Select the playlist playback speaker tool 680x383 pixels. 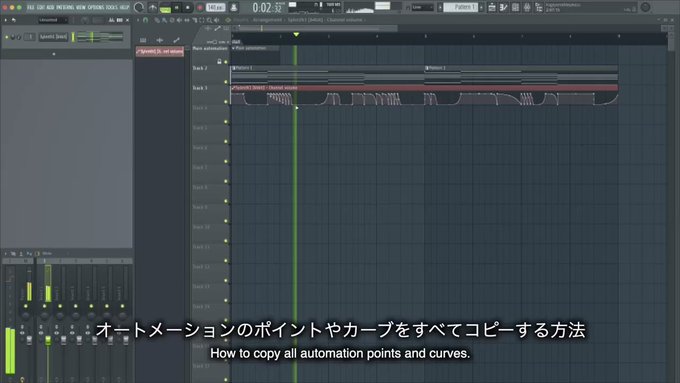[x=216, y=20]
